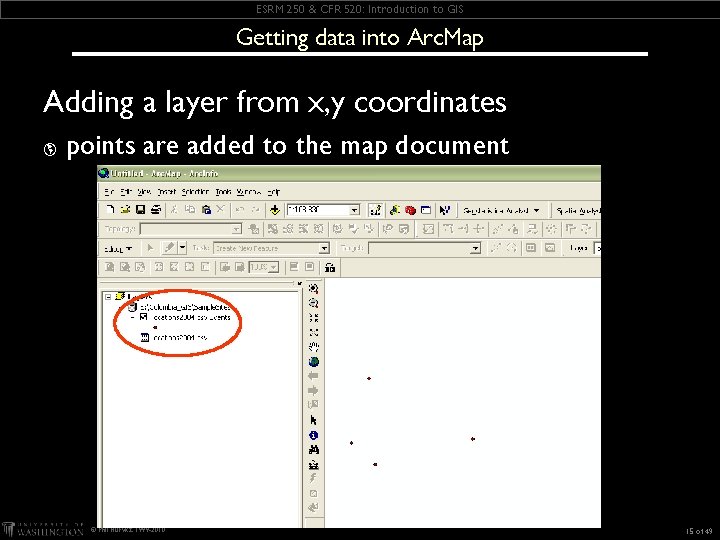Open the Insert menu
The width and height of the screenshot is (720, 540).
167,191
